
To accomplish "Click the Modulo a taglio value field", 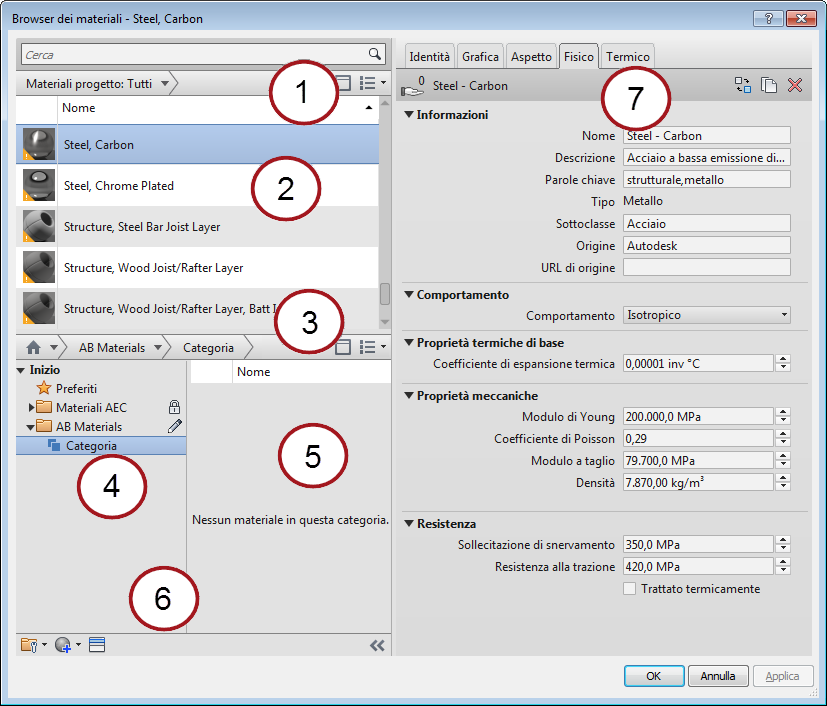I will pyautogui.click(x=698, y=460).
